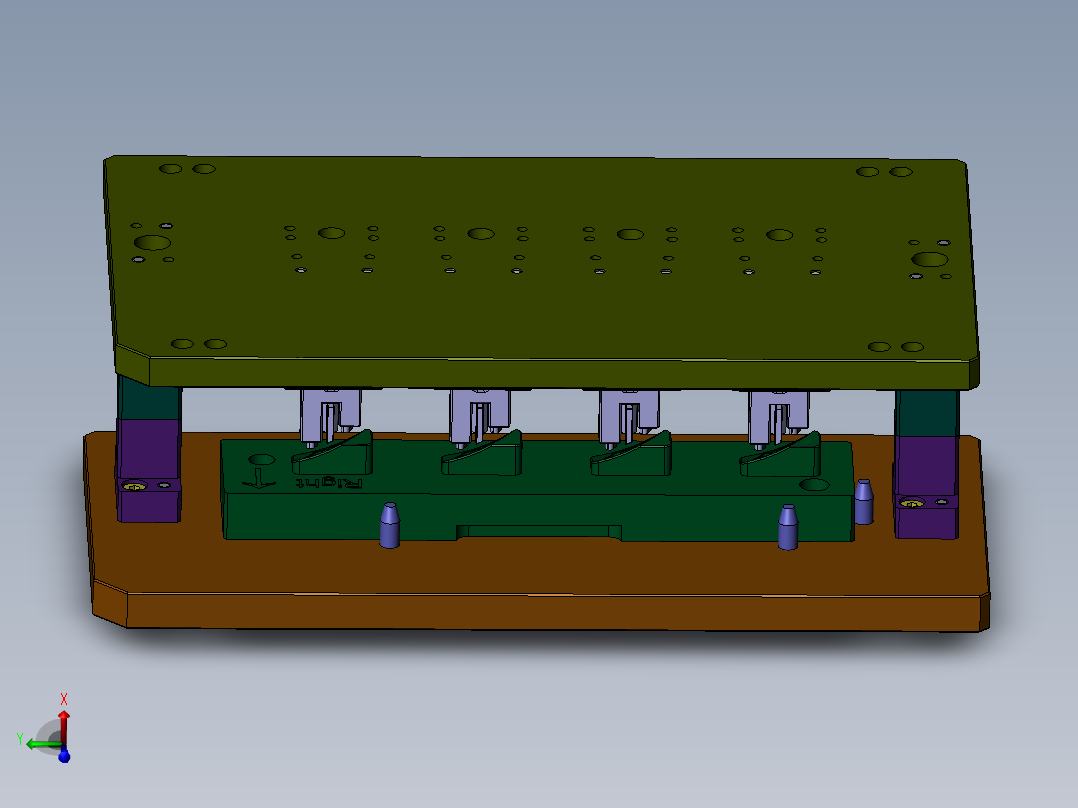Select the second lavender punch from the left
The width and height of the screenshot is (1078, 808).
pos(479,417)
